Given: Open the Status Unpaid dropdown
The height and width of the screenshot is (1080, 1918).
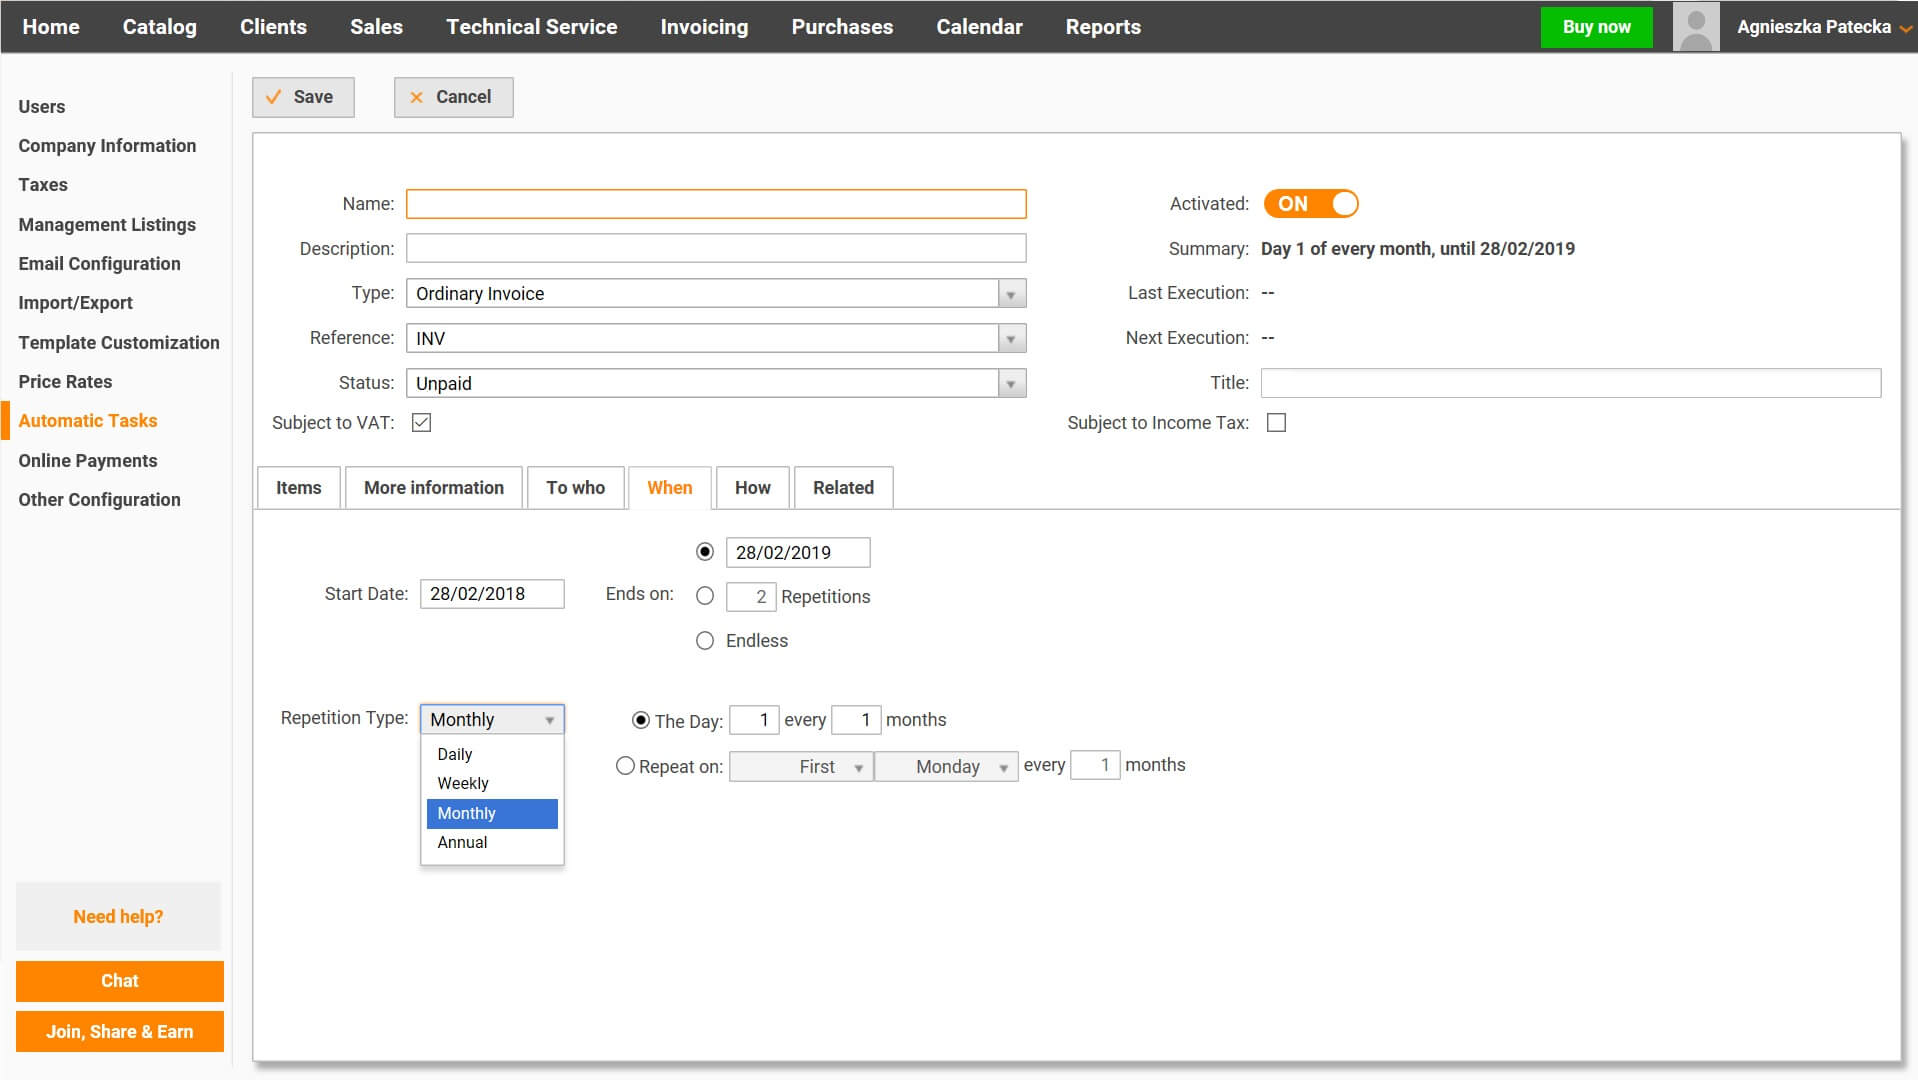Looking at the screenshot, I should [716, 383].
